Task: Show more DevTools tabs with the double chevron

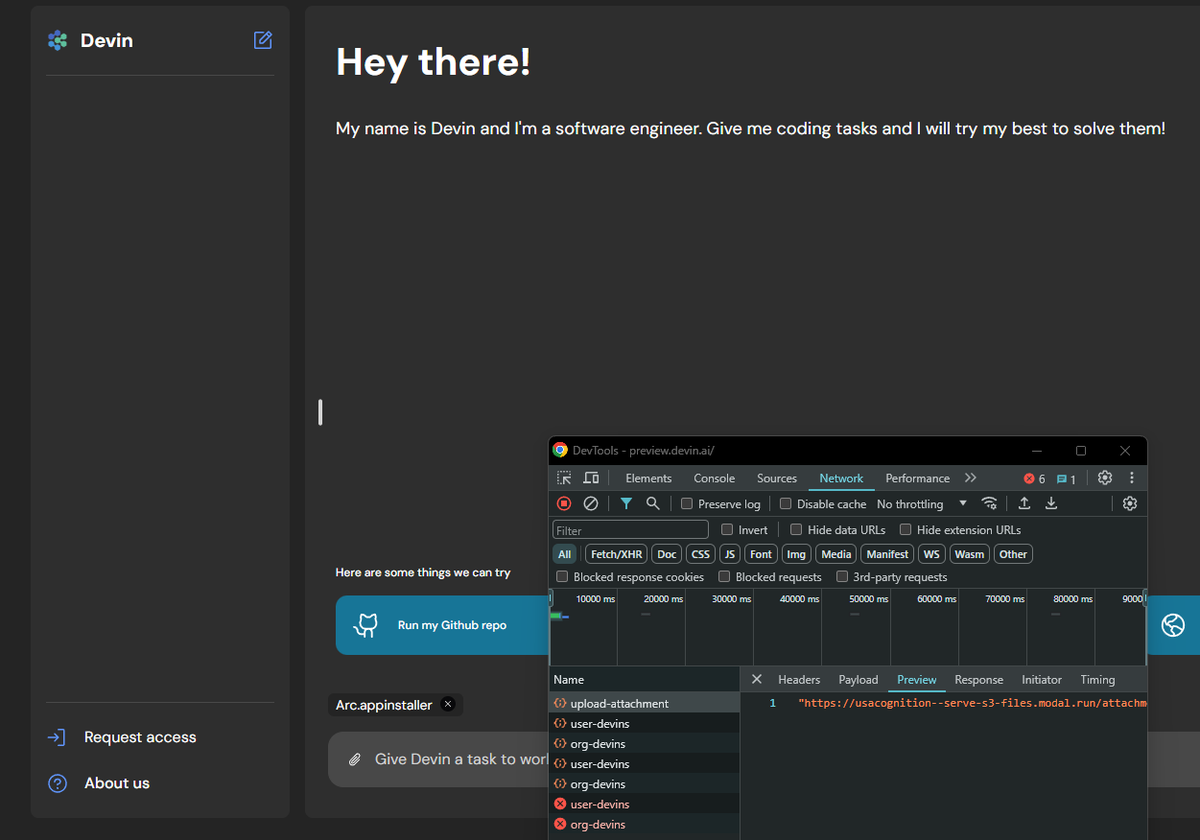Action: pyautogui.click(x=970, y=478)
